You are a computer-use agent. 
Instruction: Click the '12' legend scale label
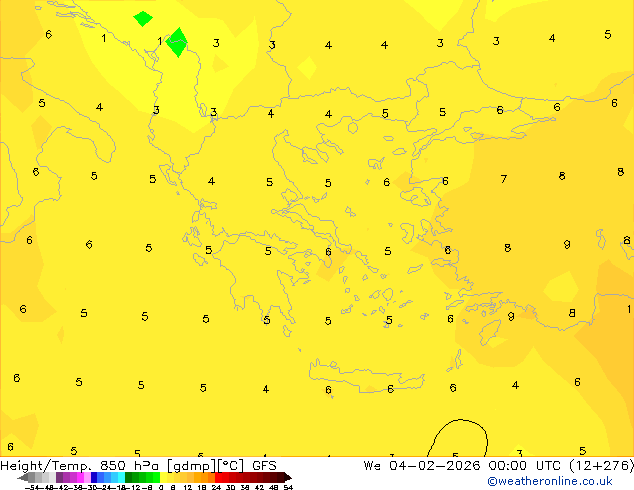tap(188, 487)
